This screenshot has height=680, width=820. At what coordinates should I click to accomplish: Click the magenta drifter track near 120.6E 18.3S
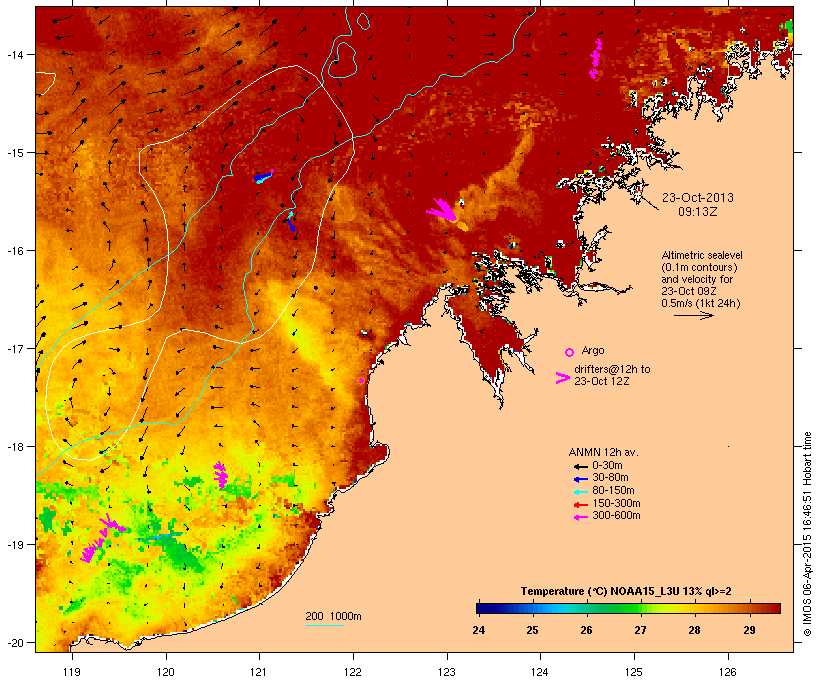[x=221, y=475]
